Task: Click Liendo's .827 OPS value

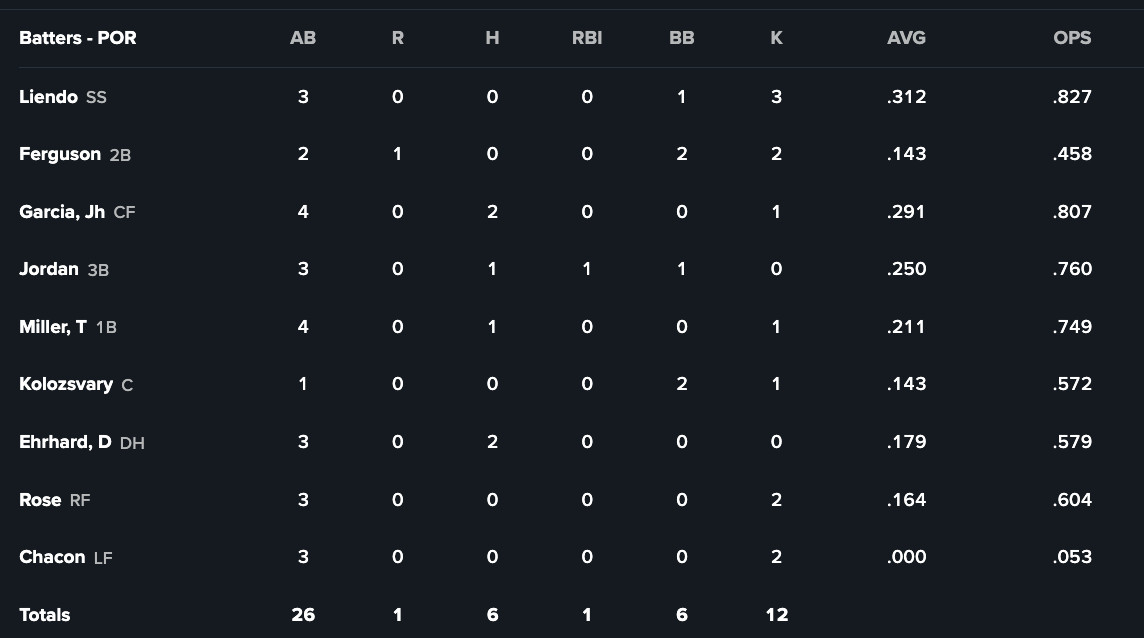Action: click(x=1072, y=97)
